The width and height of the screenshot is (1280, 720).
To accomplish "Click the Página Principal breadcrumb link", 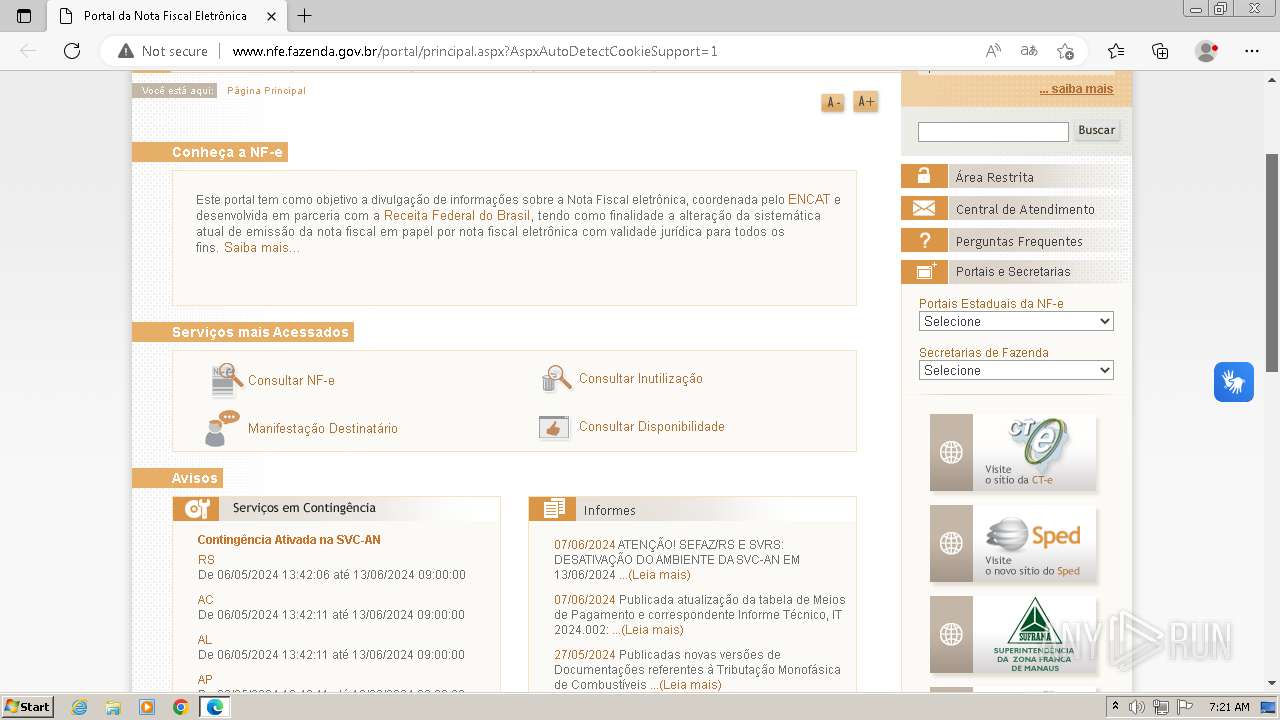I will (x=266, y=91).
